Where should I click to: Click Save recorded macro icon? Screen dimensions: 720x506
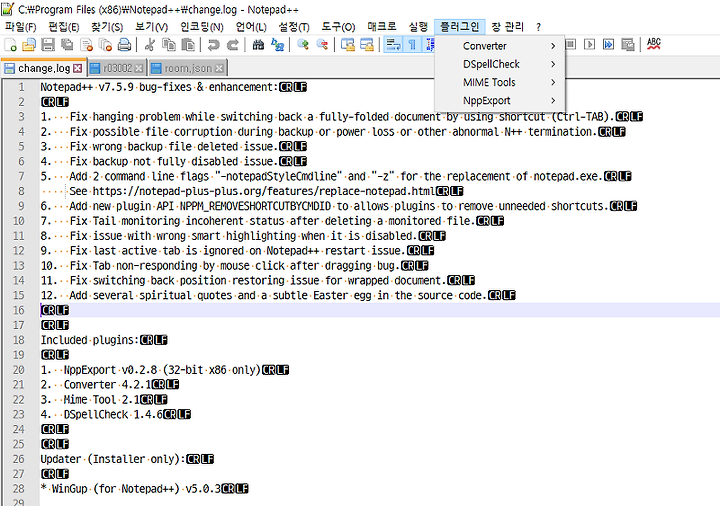point(627,45)
